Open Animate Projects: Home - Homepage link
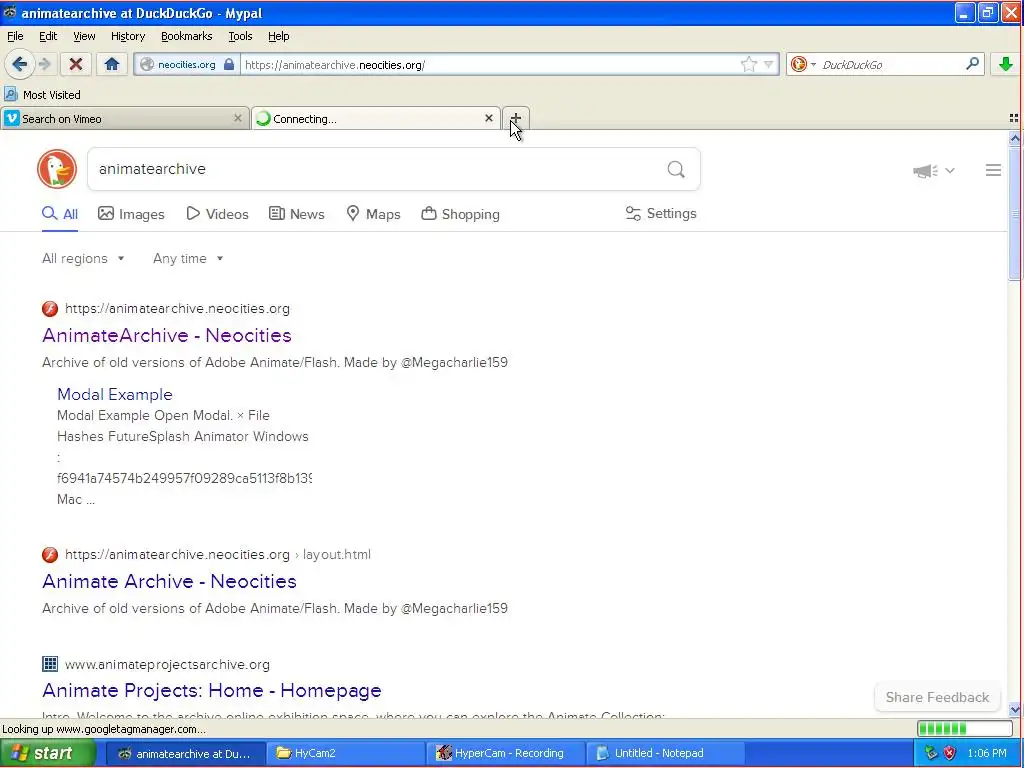This screenshot has width=1024, height=768. (x=212, y=690)
